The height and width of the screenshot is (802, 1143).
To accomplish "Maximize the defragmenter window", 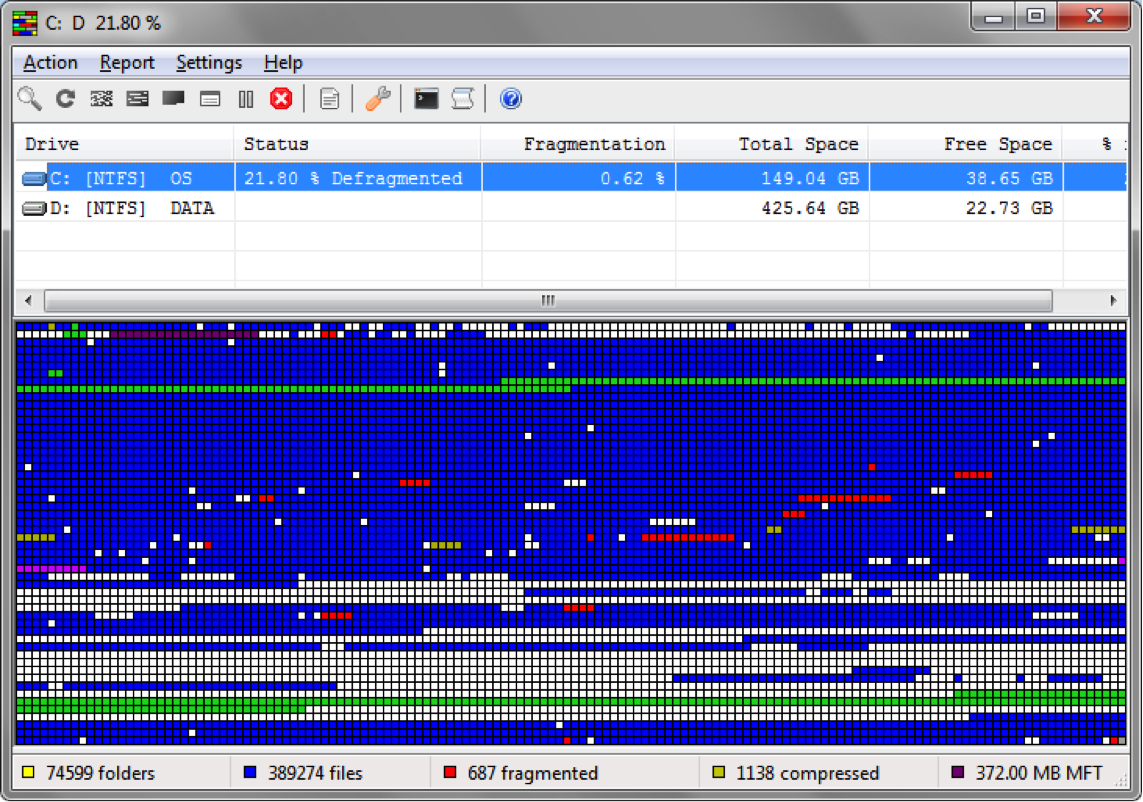I will (1036, 16).
